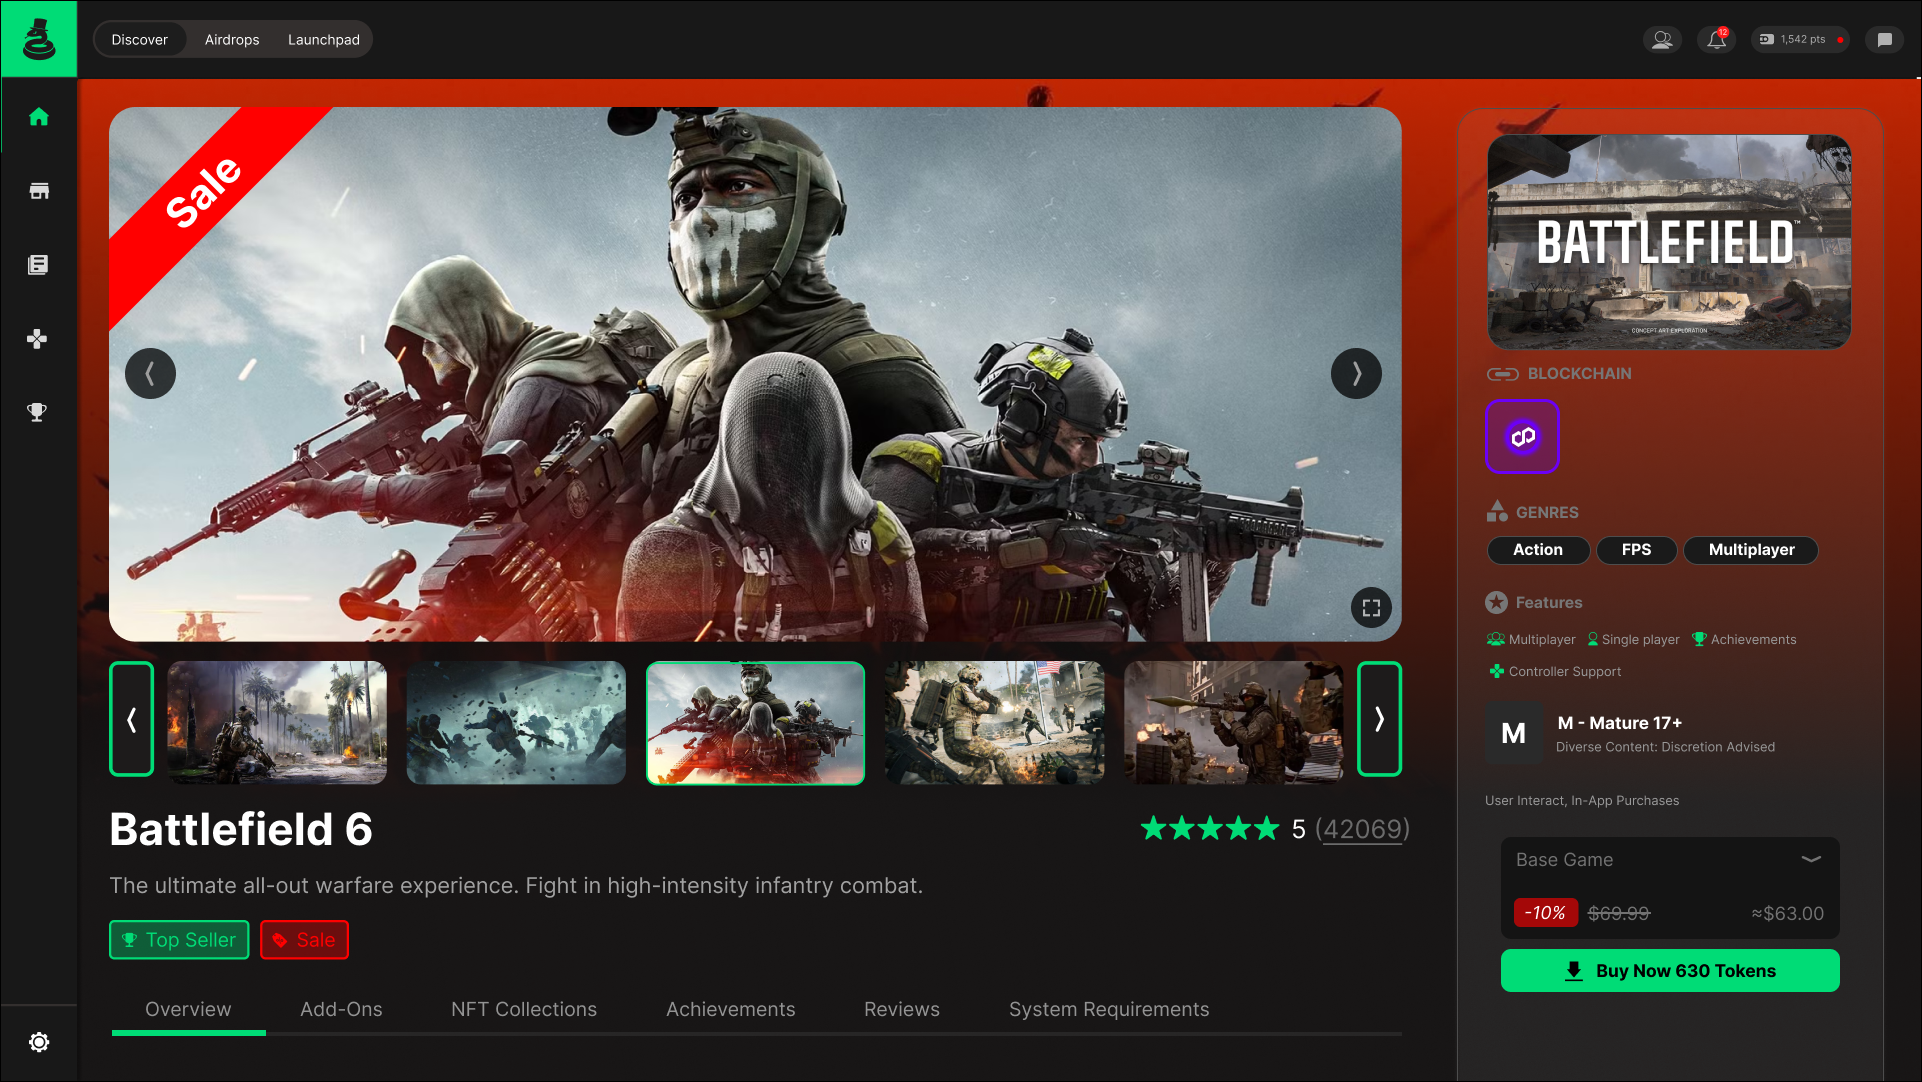This screenshot has height=1082, width=1922.
Task: Open the store icon in sidebar
Action: [x=39, y=191]
